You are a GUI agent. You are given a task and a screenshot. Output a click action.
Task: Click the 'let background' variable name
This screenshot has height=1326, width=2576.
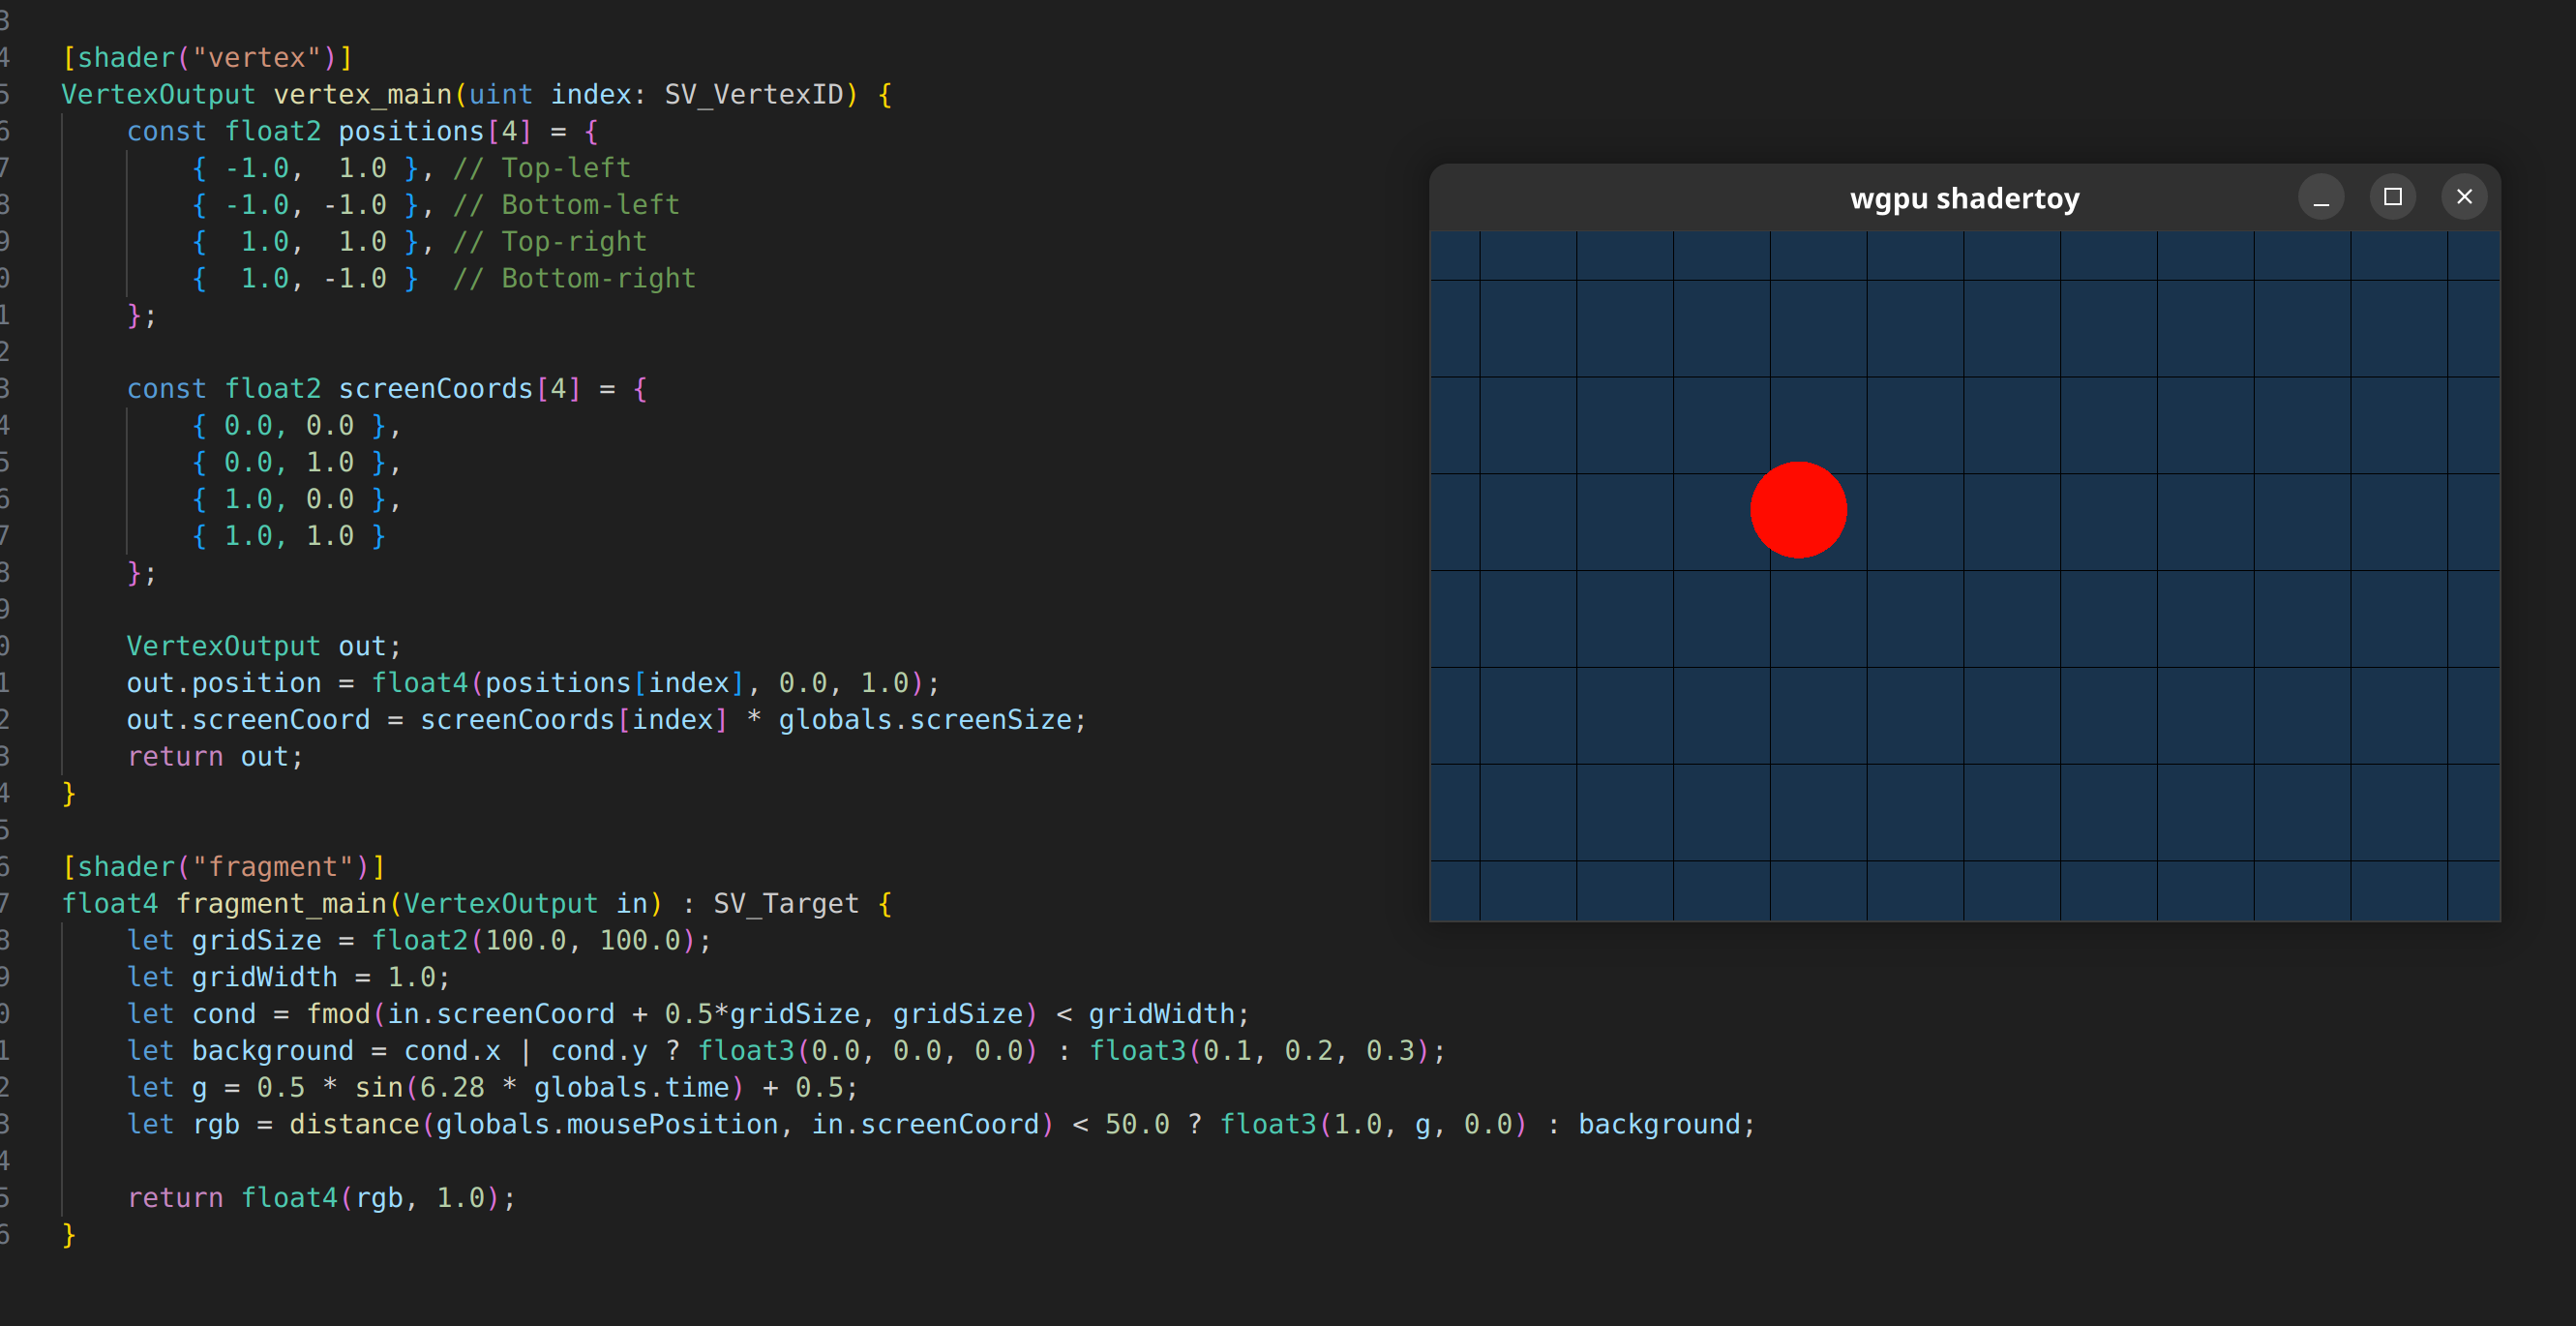(x=272, y=1051)
